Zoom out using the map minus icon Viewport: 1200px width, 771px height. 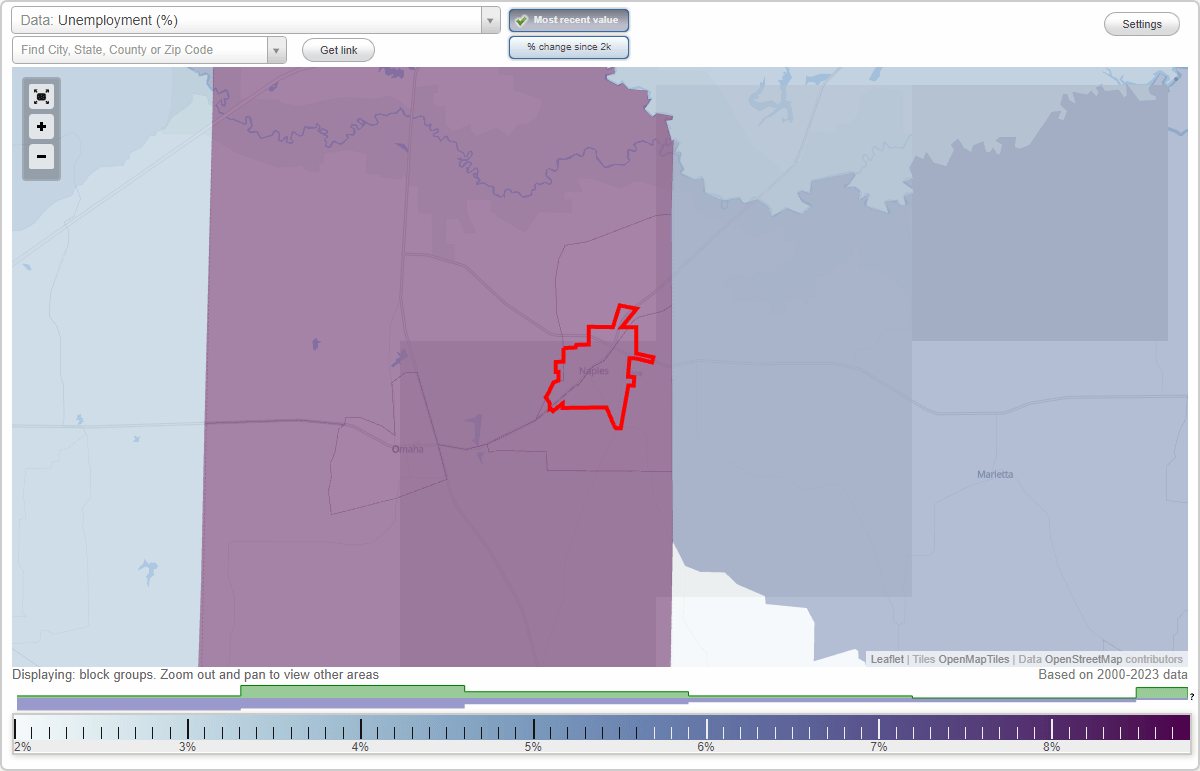pos(41,157)
